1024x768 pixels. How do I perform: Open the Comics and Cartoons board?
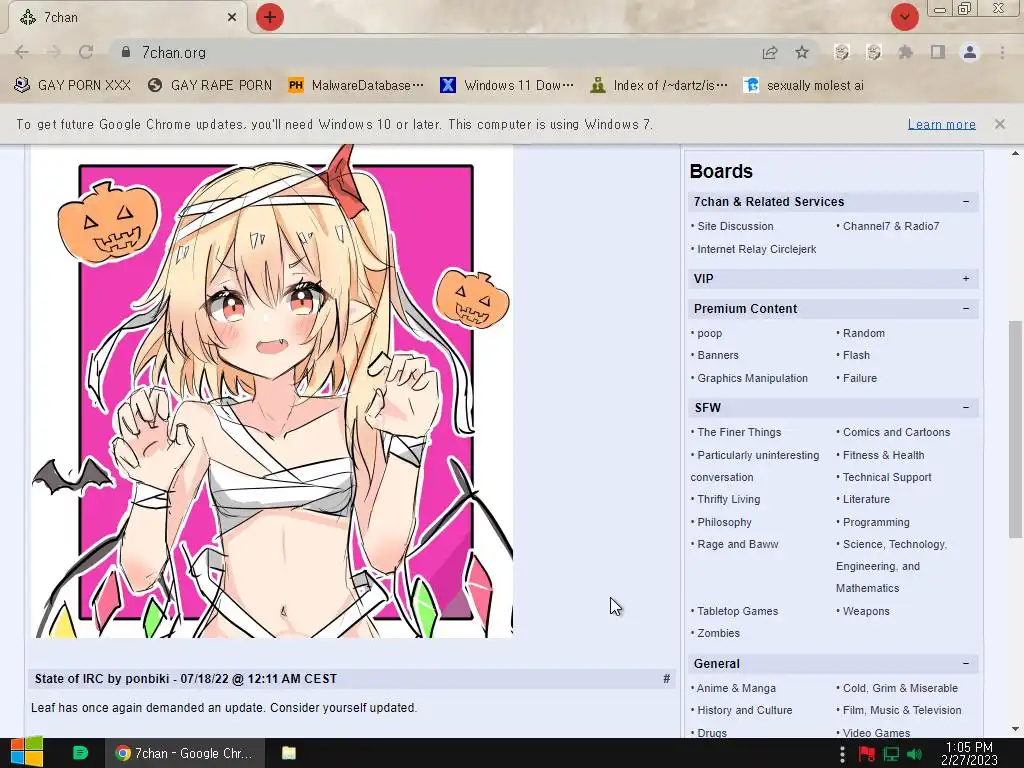pos(896,432)
